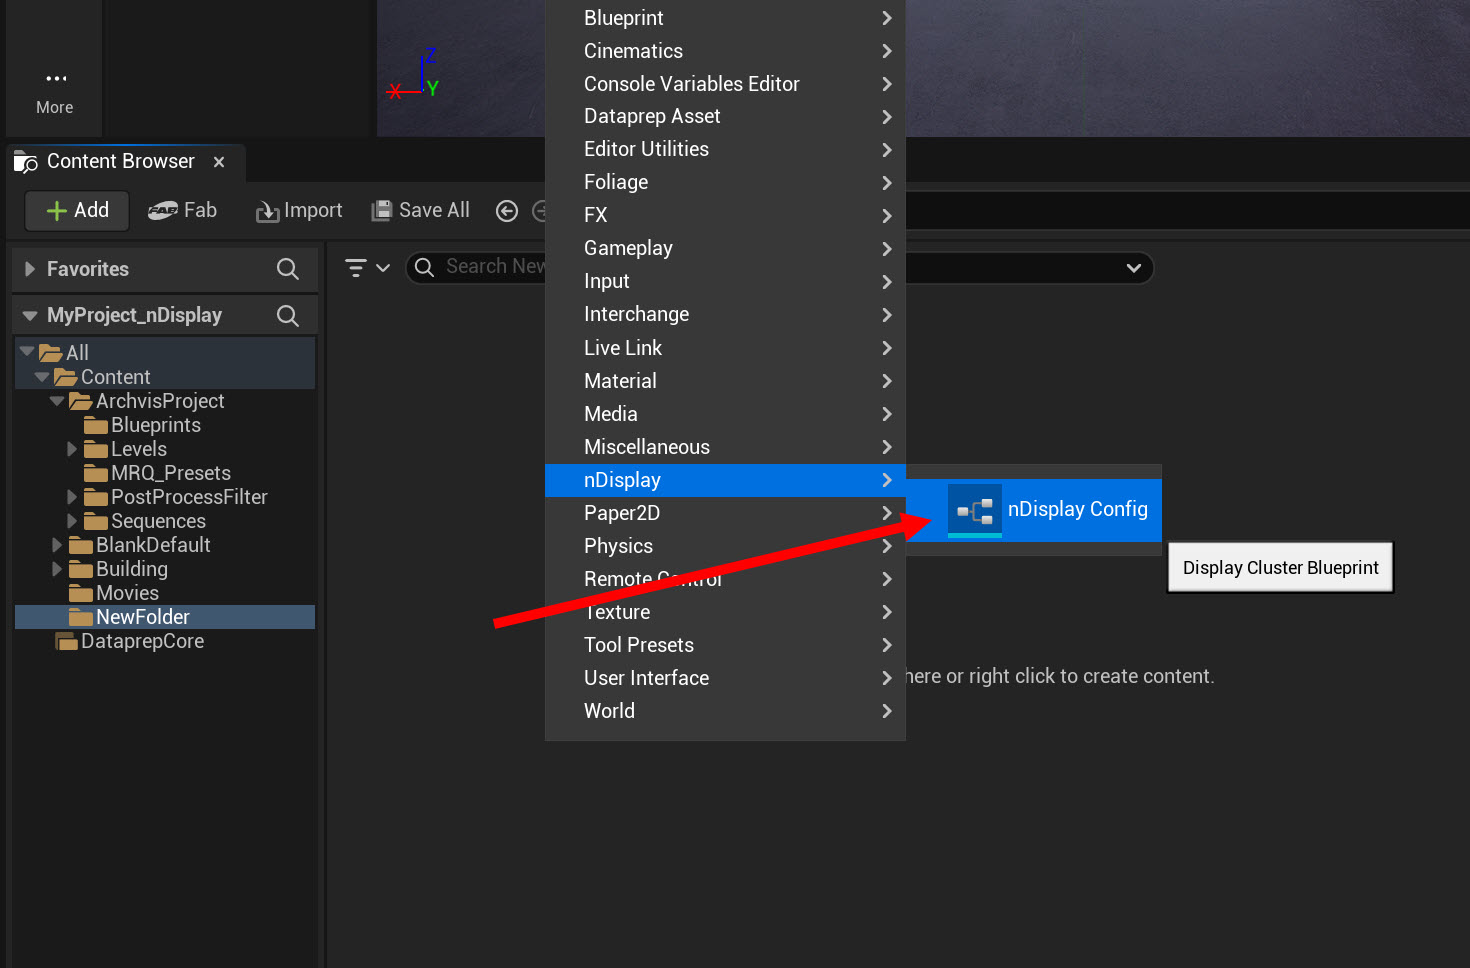Click the Content Browser tab icon
Screen dimensions: 1470x968
coord(26,162)
